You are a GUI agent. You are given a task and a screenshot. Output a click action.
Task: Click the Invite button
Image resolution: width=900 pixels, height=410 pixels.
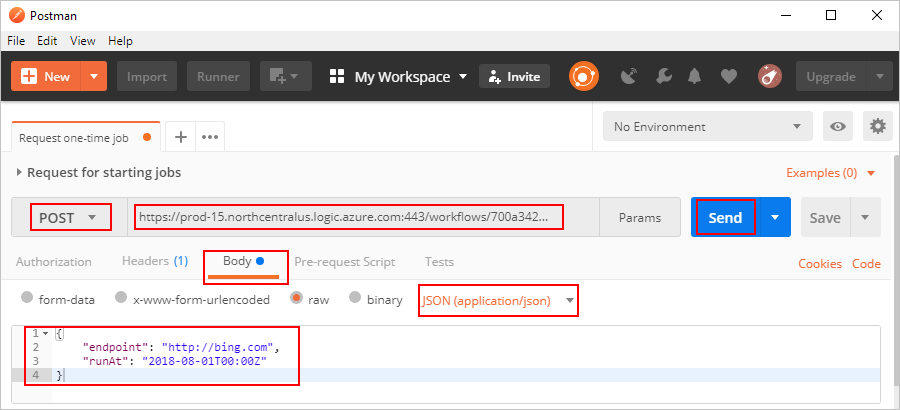coord(514,76)
